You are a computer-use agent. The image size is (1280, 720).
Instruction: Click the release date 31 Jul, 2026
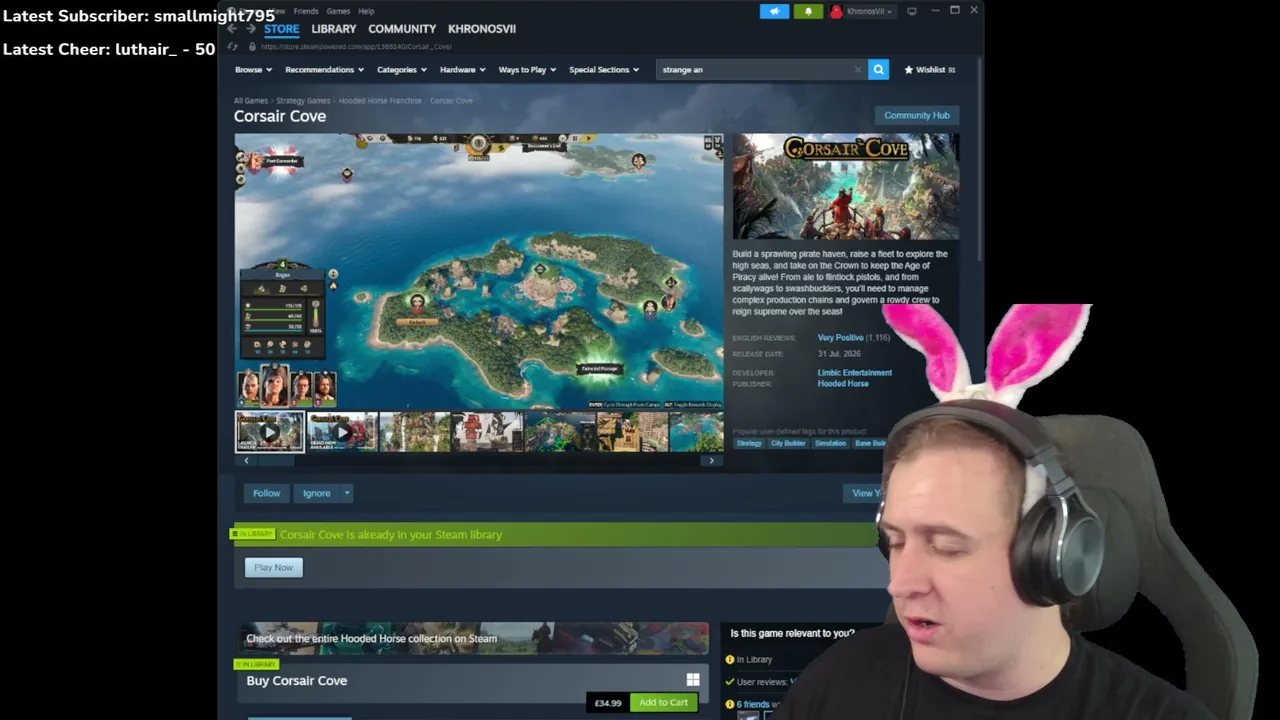tap(840, 354)
